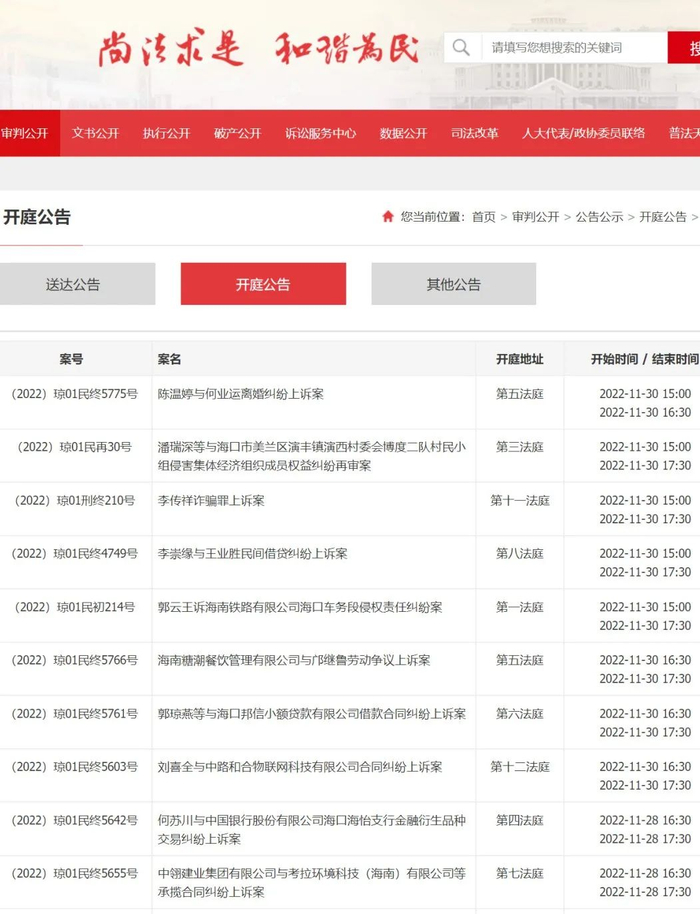Click the home icon in breadcrumb
The width and height of the screenshot is (700, 914).
pyautogui.click(x=388, y=217)
